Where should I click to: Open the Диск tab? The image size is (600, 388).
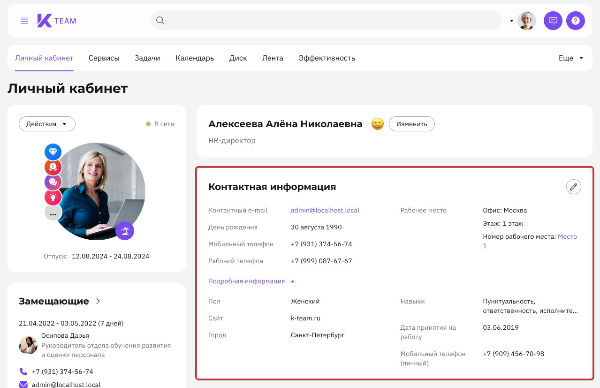pyautogui.click(x=238, y=58)
